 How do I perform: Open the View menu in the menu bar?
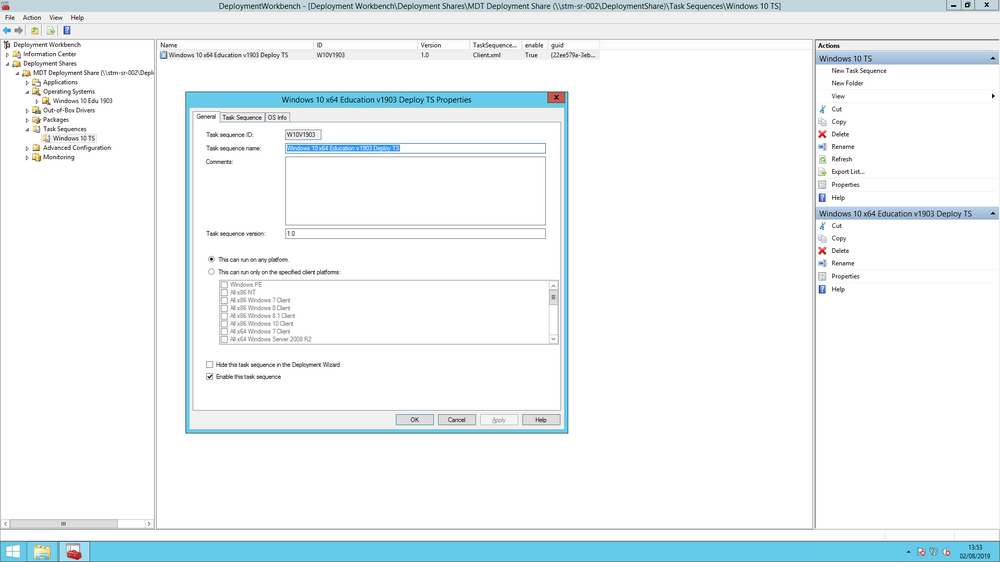(x=56, y=18)
